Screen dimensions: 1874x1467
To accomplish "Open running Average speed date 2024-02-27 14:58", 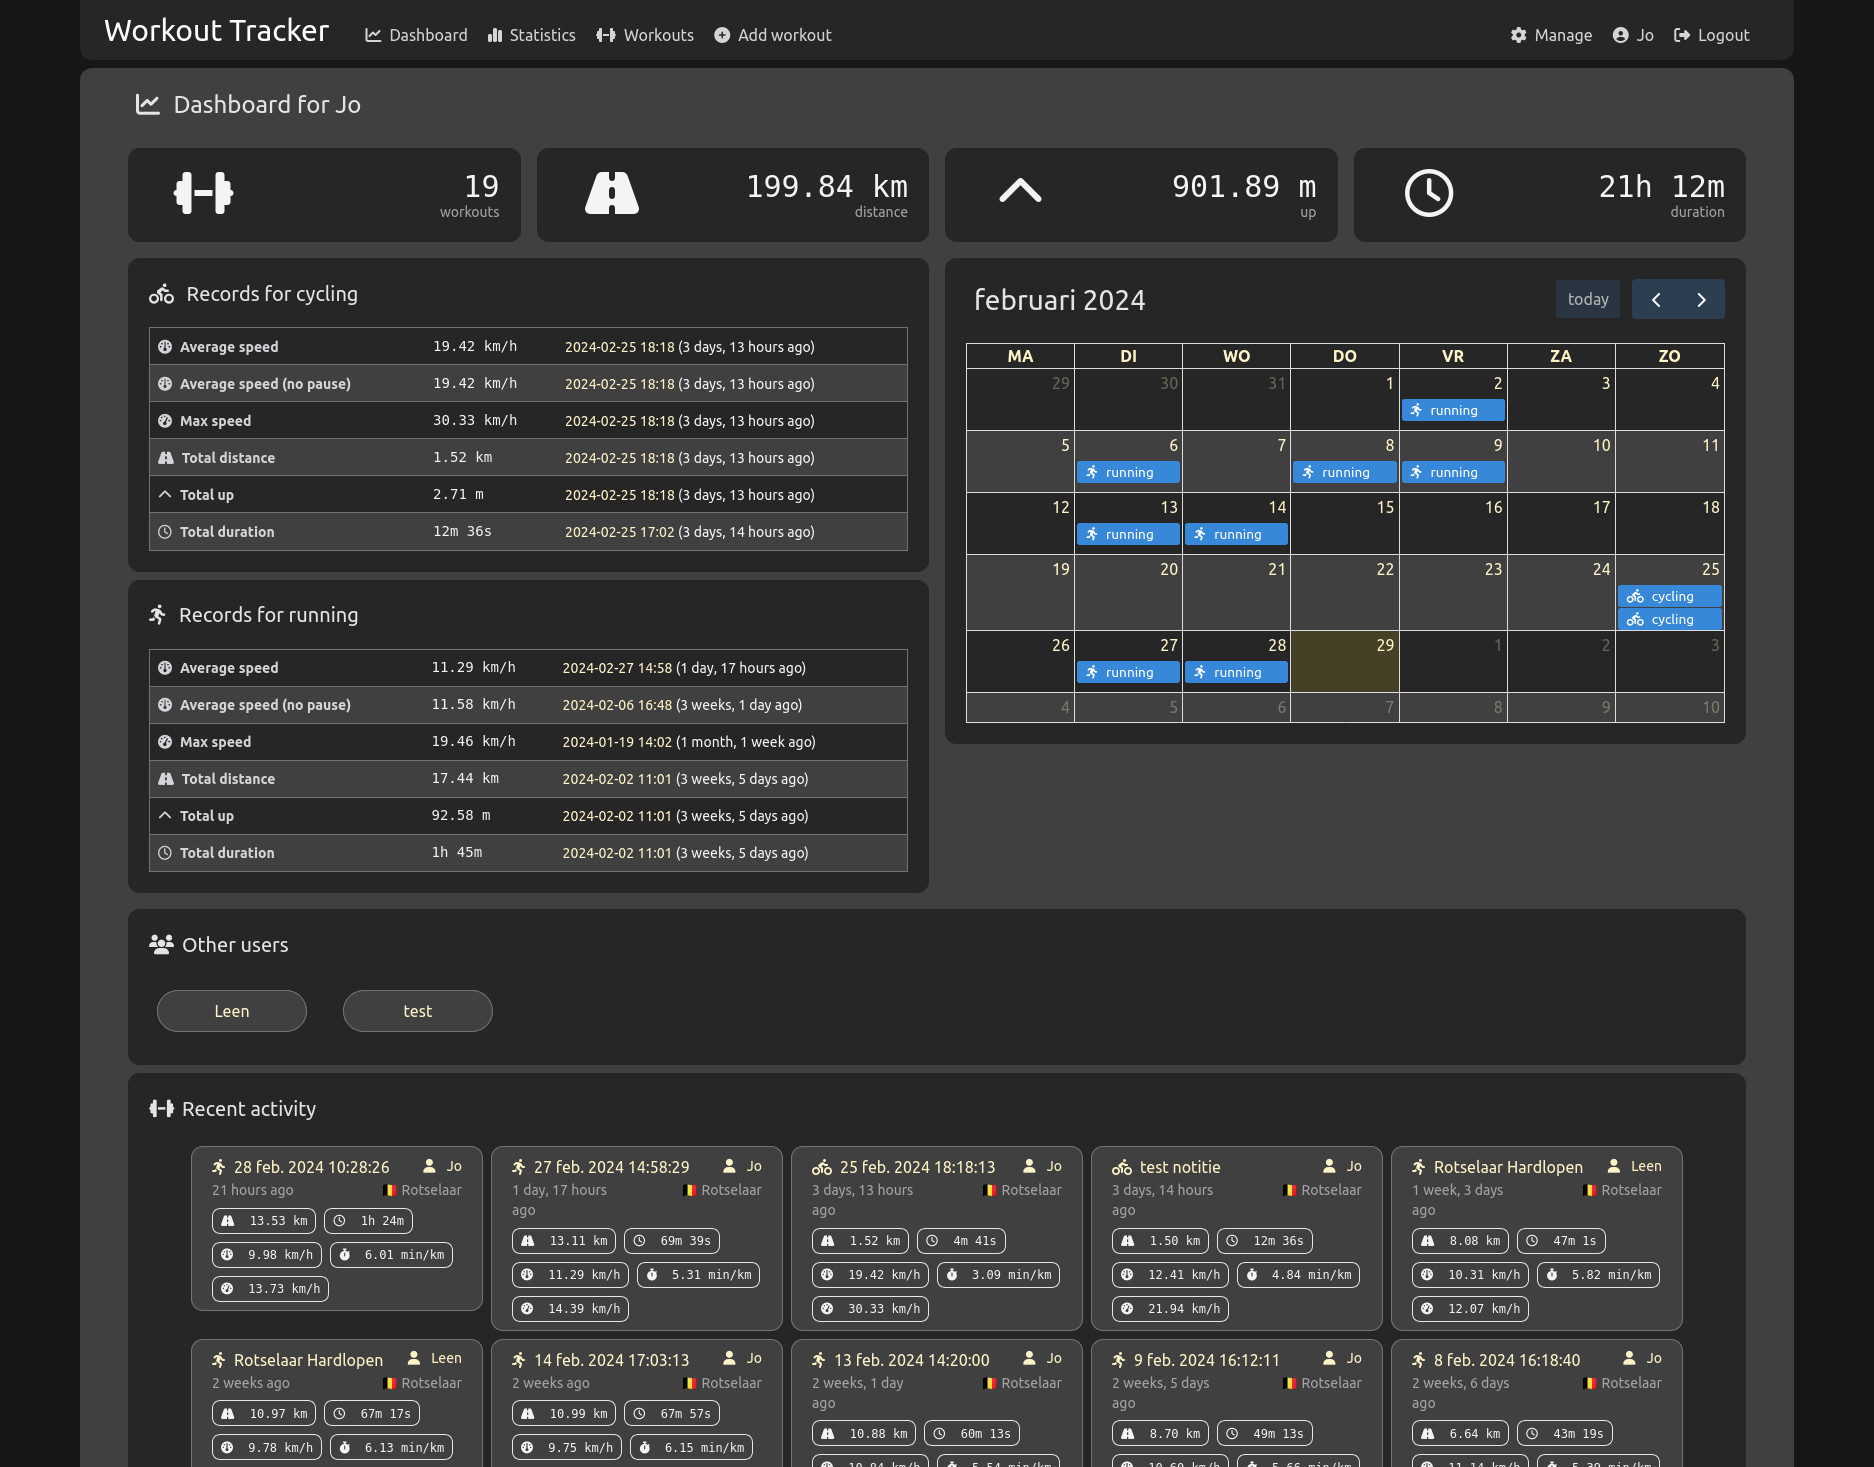I will (617, 668).
